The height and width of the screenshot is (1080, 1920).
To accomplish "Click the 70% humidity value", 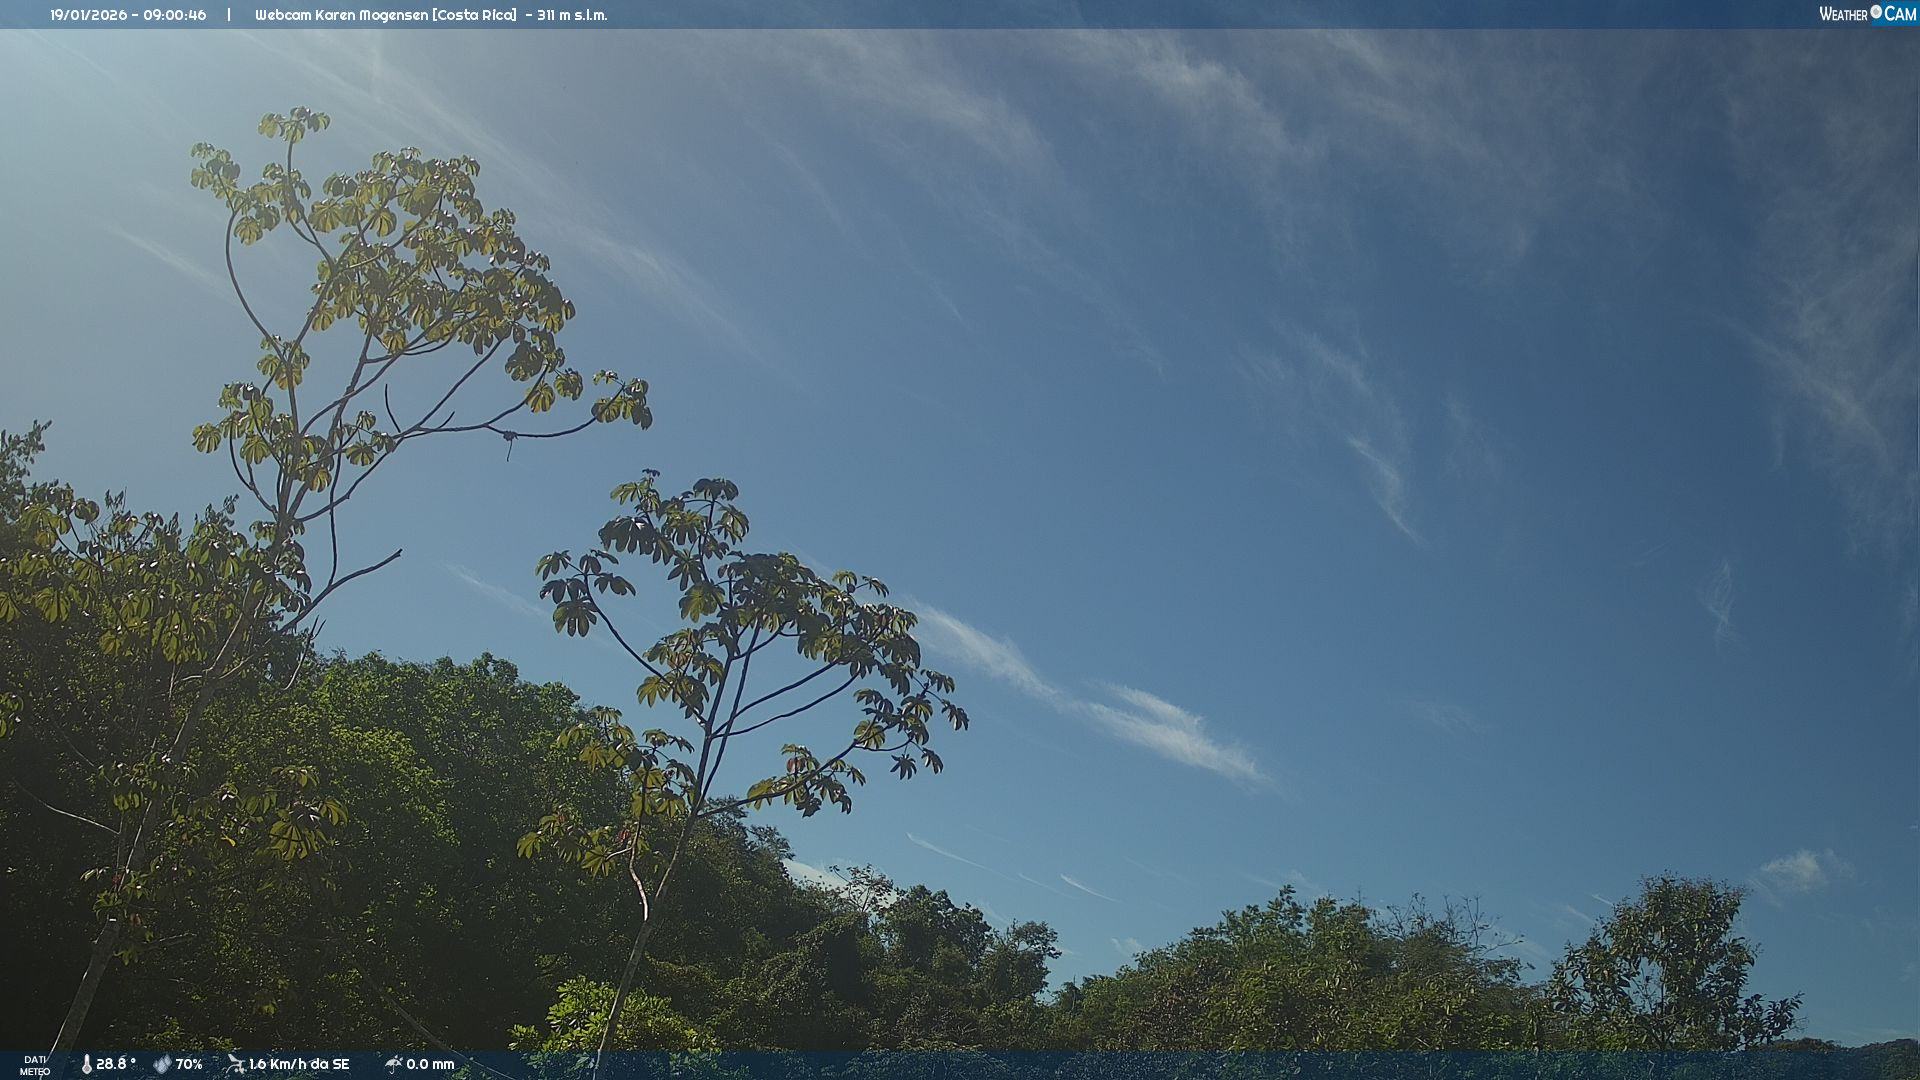I will coord(189,1064).
